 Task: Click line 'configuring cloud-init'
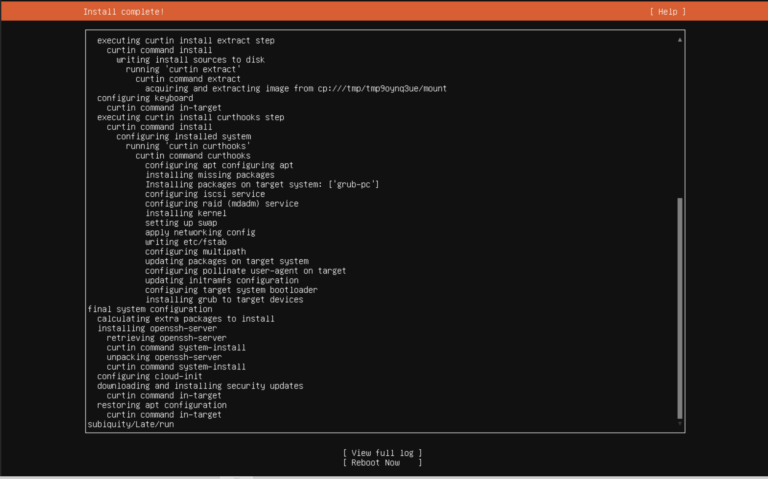tap(150, 377)
